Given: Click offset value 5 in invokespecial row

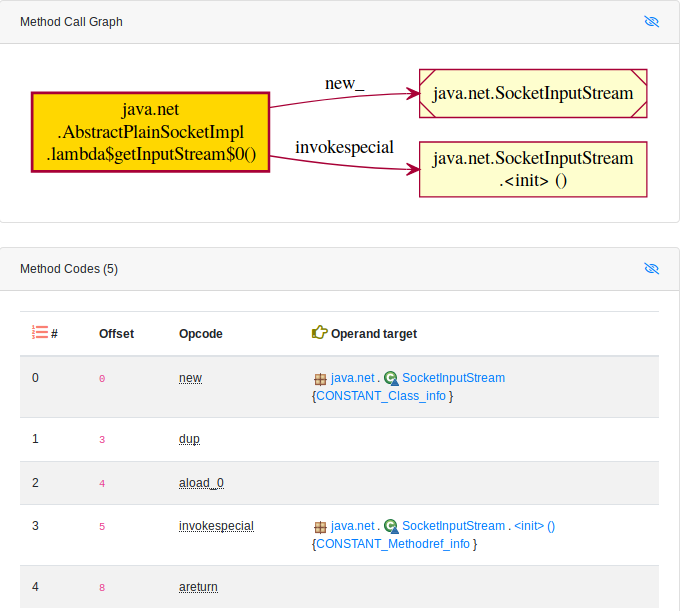Looking at the screenshot, I should point(102,527).
